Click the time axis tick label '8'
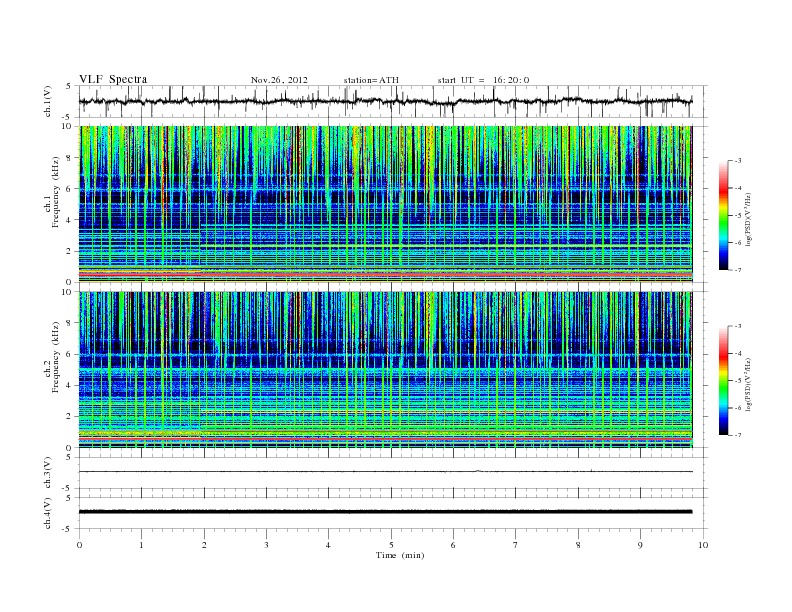Image resolution: width=792 pixels, height=612 pixels. 578,545
